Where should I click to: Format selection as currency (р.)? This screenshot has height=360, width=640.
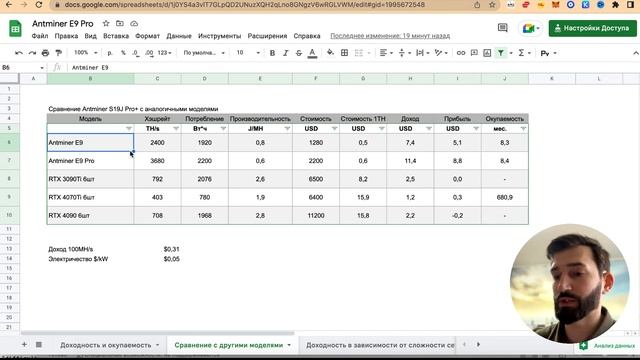tap(110, 53)
